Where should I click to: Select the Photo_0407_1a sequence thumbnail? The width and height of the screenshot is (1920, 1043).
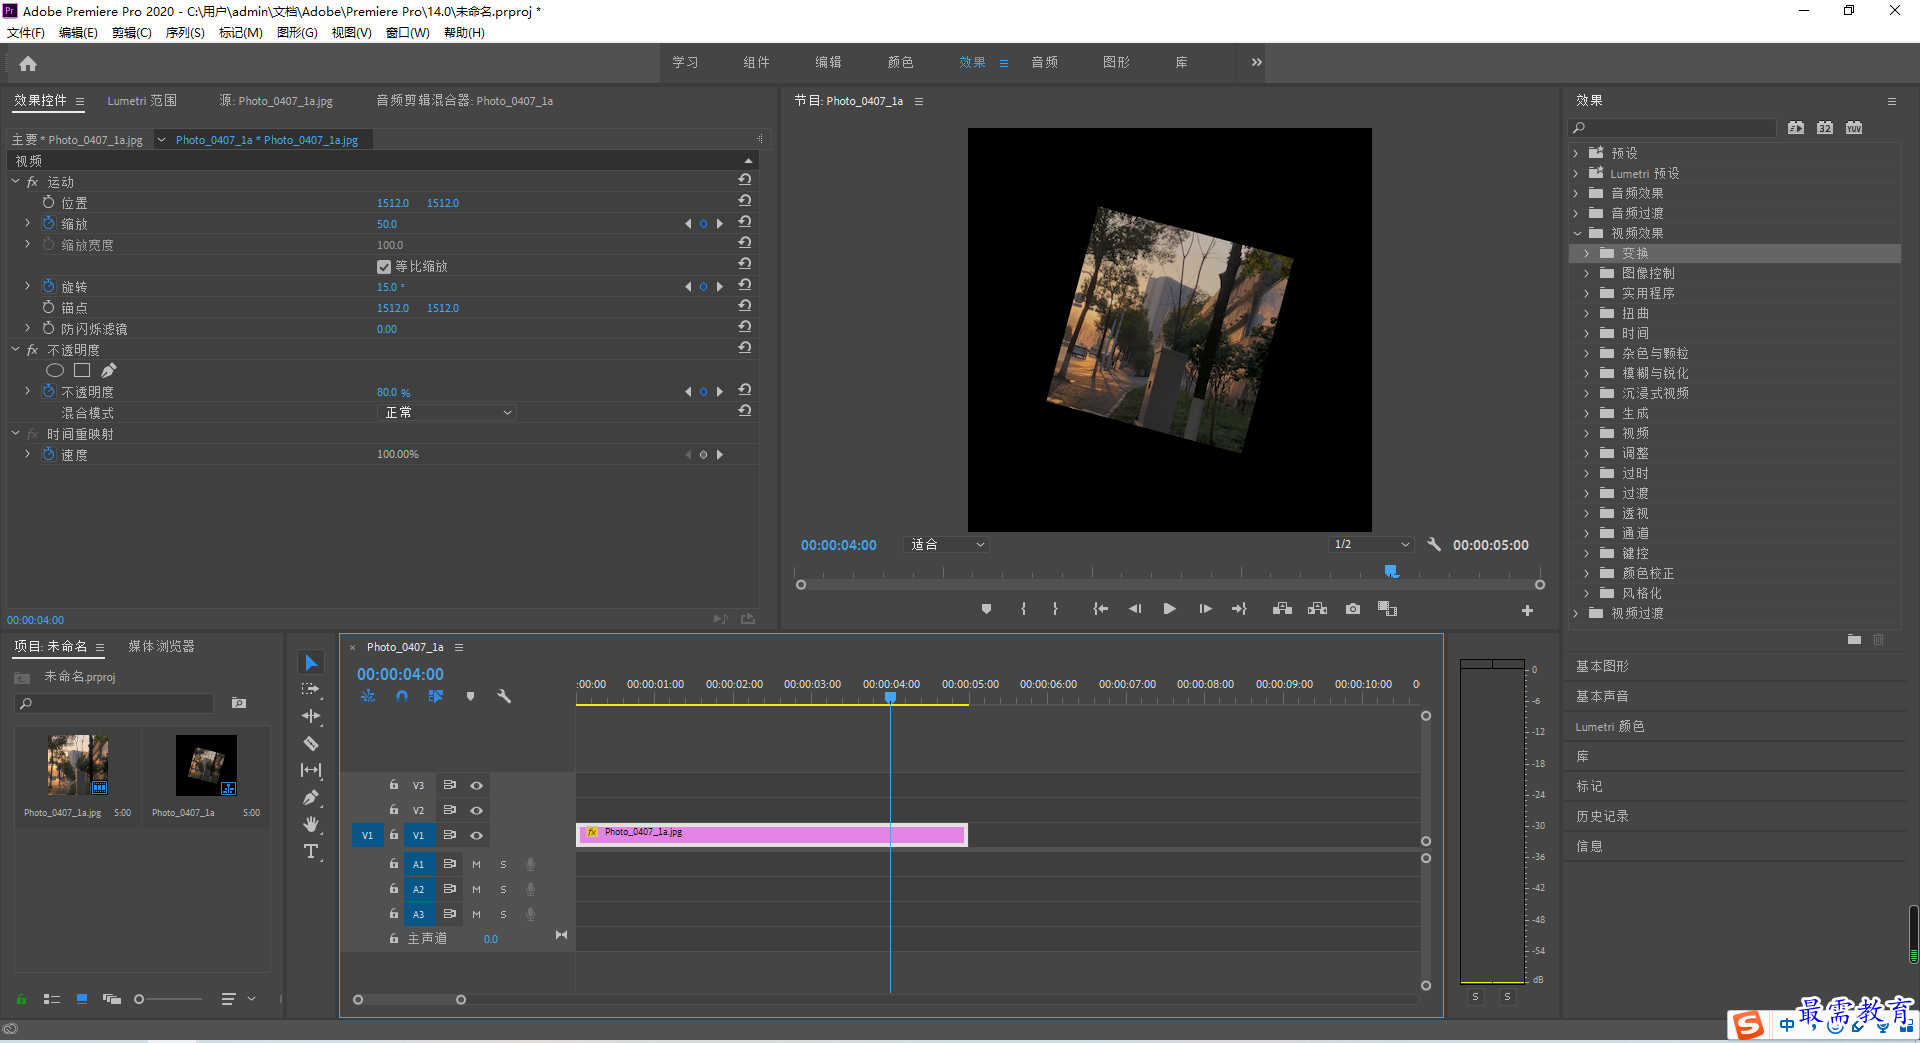[x=206, y=765]
